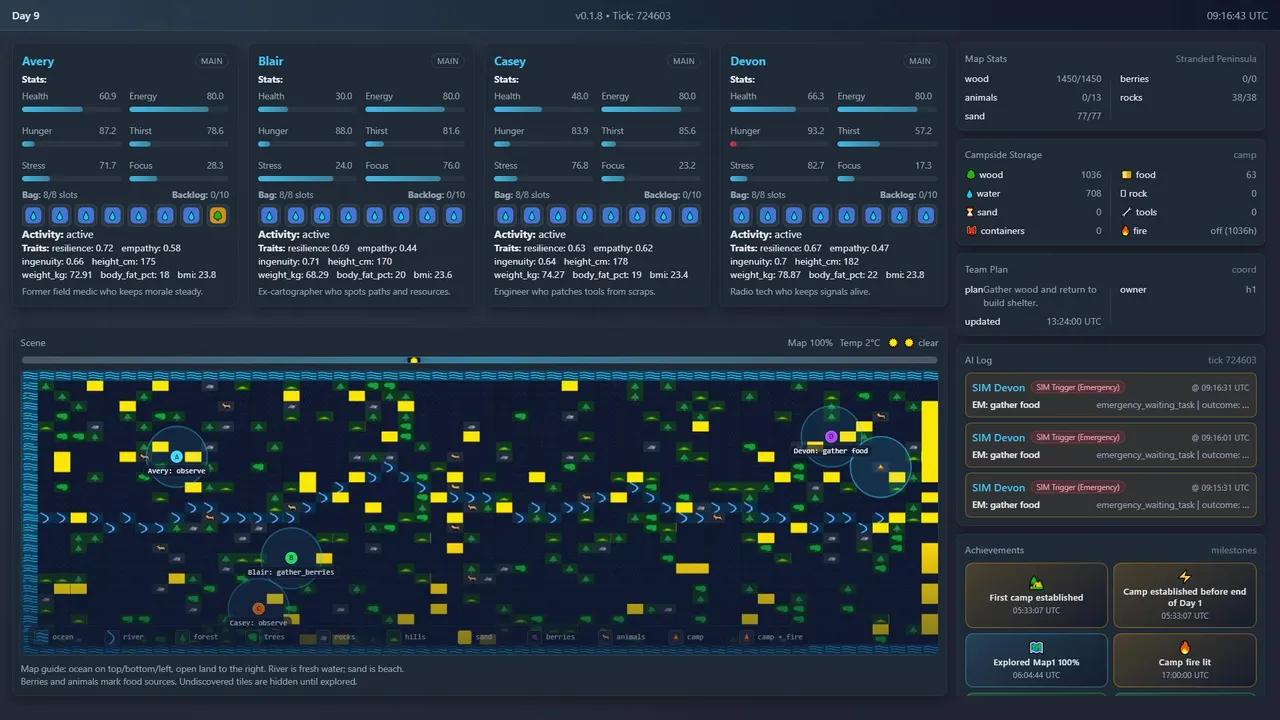Click the containers icon in Campside Storage
This screenshot has height=720, width=1280.
click(x=970, y=231)
